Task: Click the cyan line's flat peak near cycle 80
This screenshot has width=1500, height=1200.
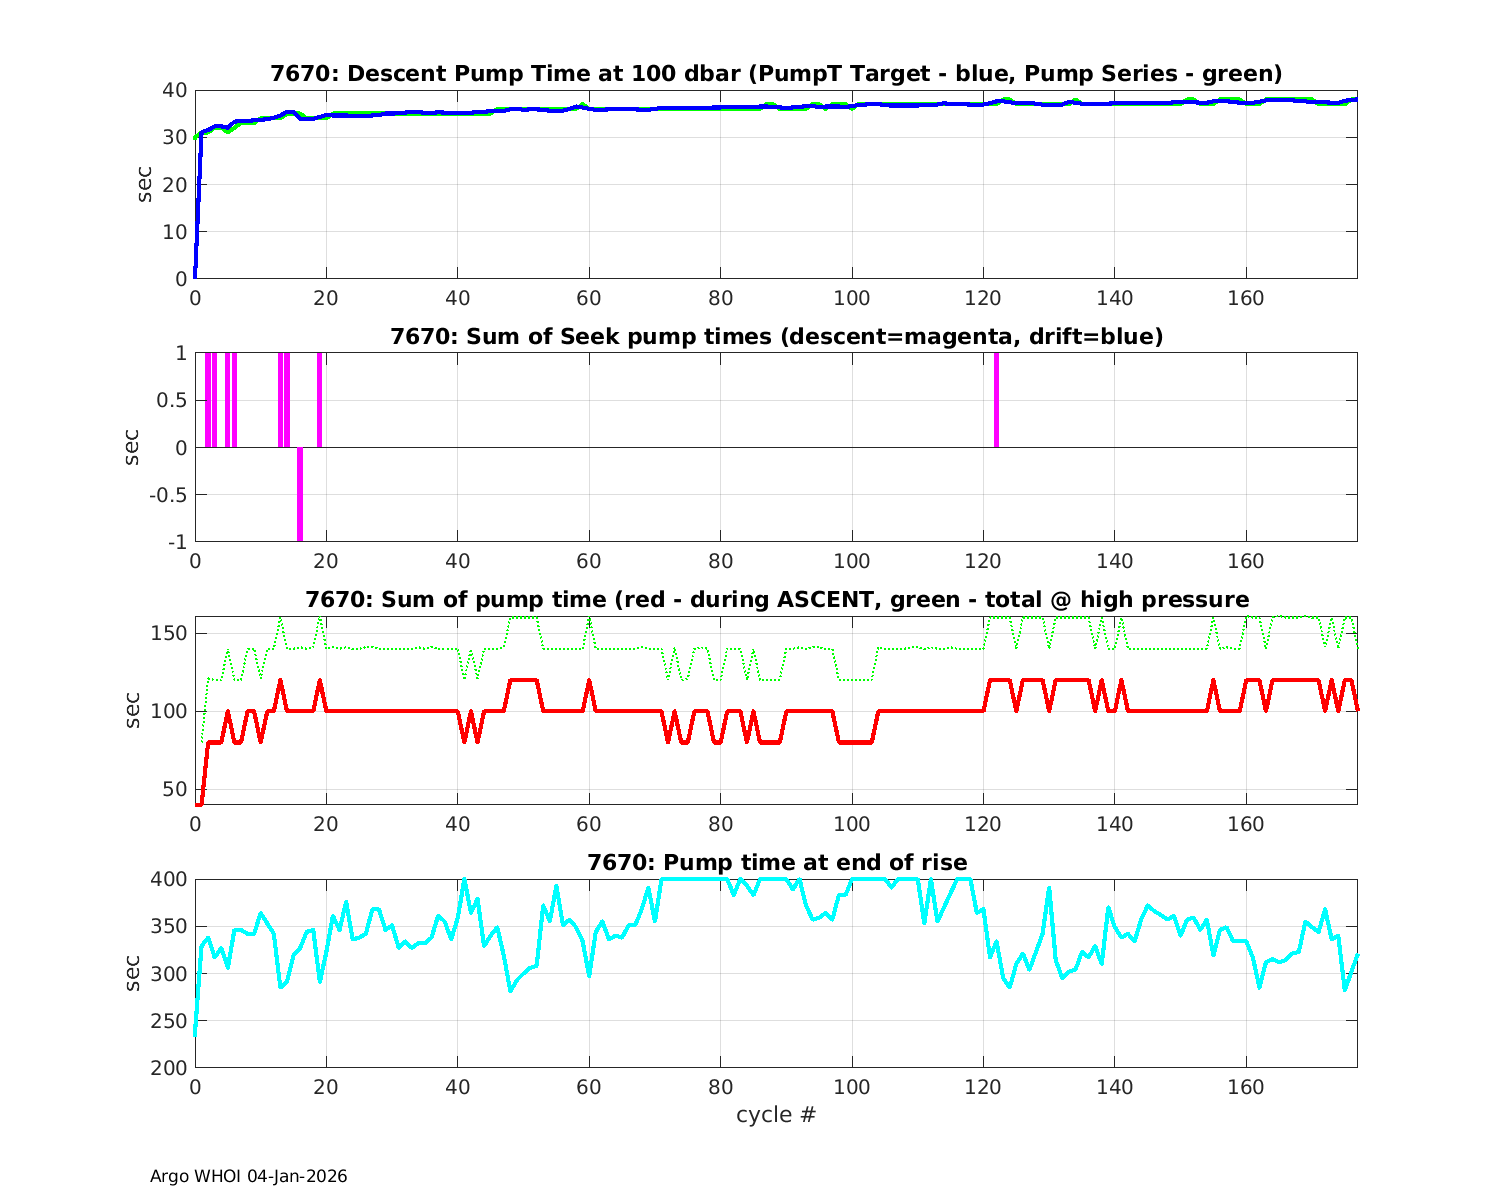Action: click(x=700, y=880)
